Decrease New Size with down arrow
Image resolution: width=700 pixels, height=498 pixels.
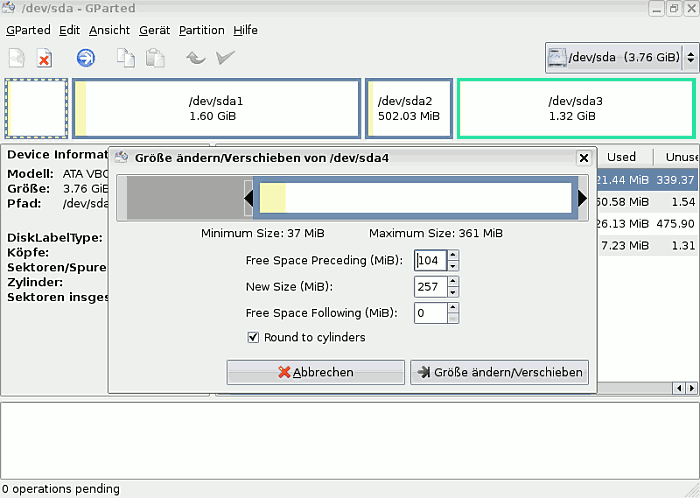[453, 292]
